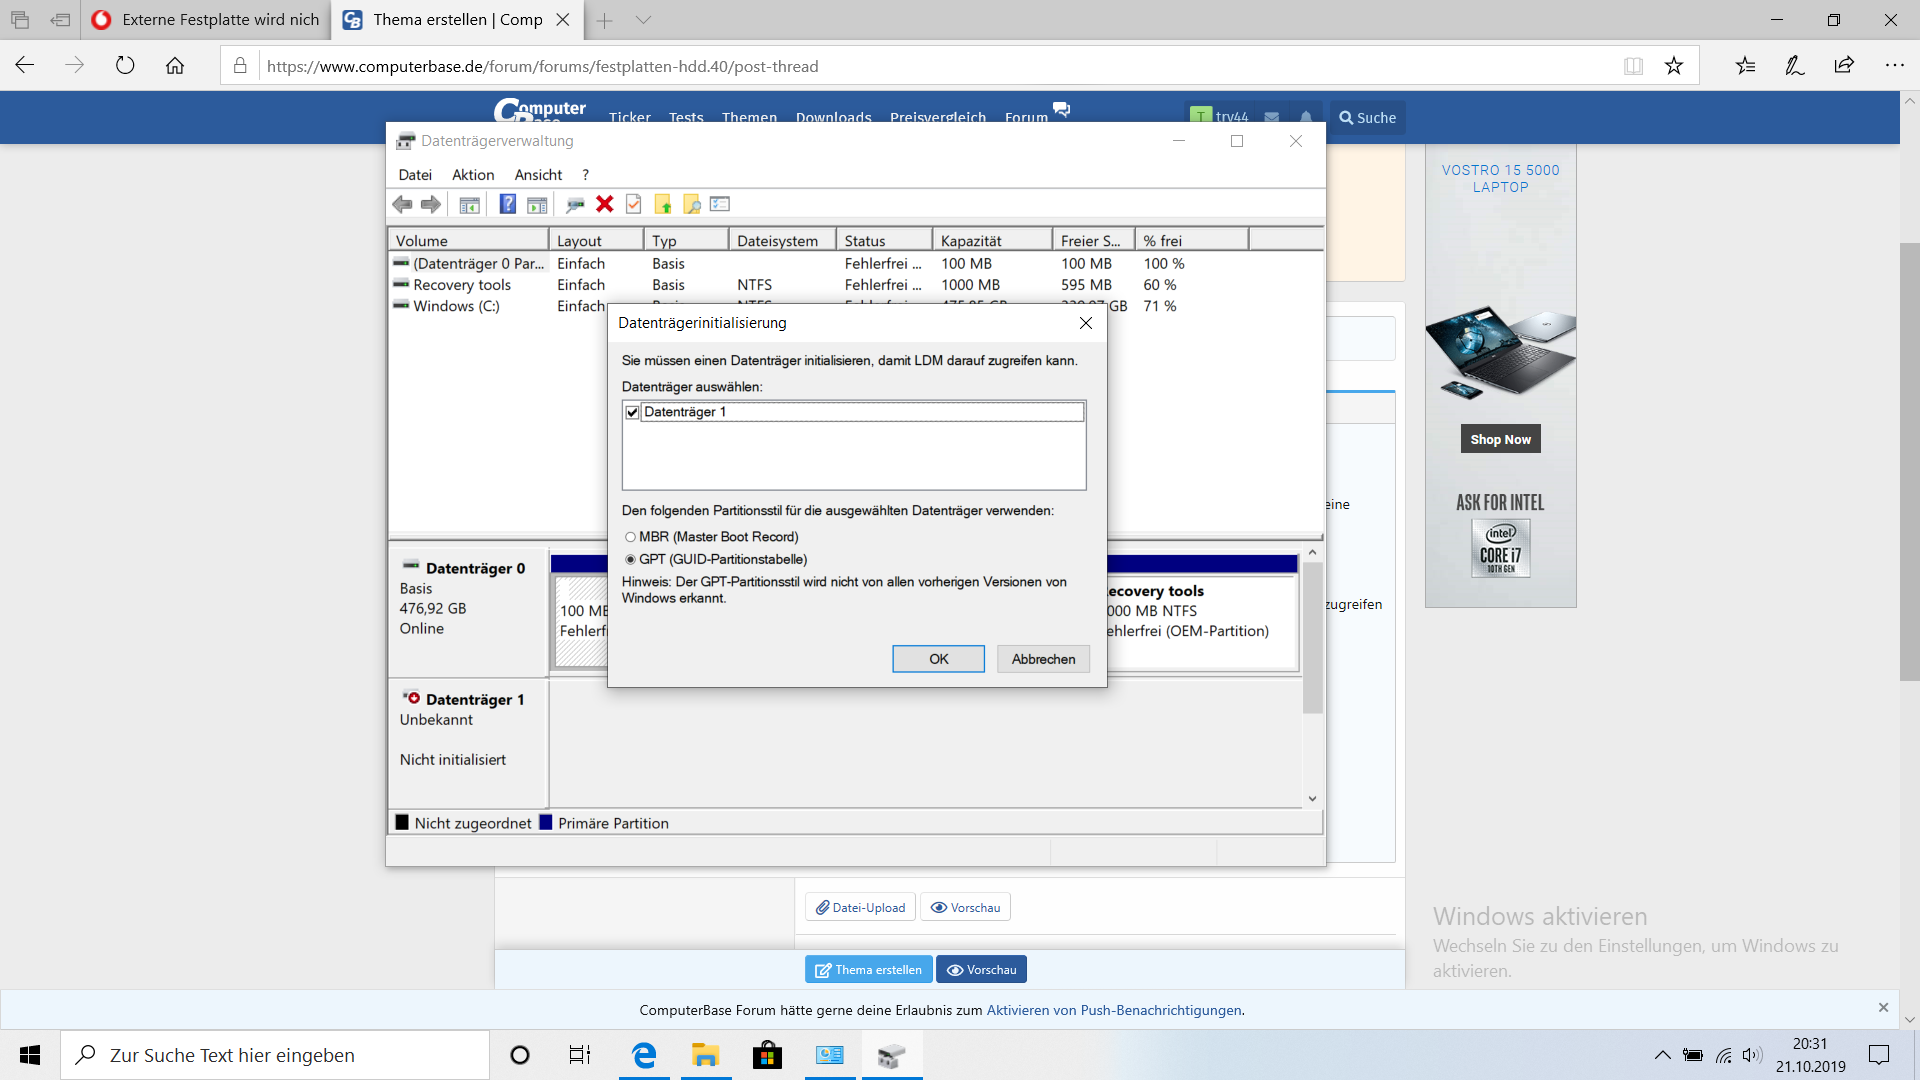Select GPT (GUID-Partitionstabelle) option
Viewport: 1920px width, 1080px height.
(630, 560)
